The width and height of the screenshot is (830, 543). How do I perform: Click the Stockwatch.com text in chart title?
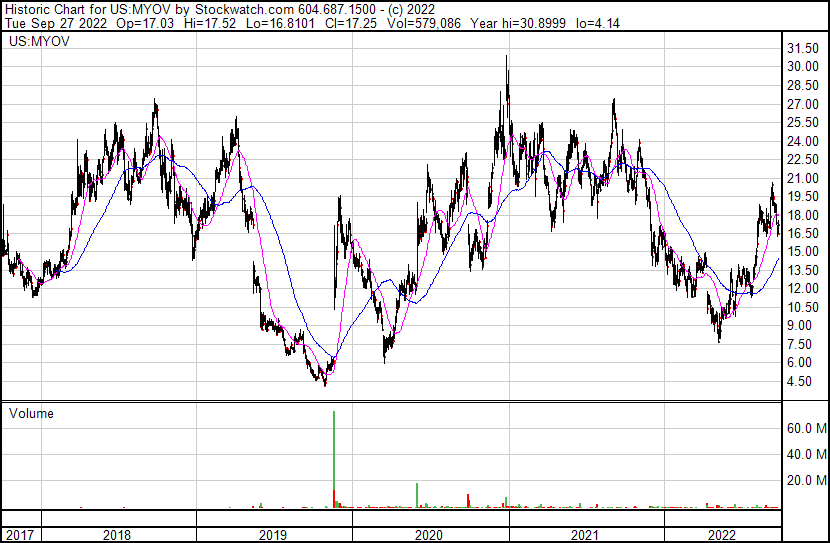pos(243,9)
